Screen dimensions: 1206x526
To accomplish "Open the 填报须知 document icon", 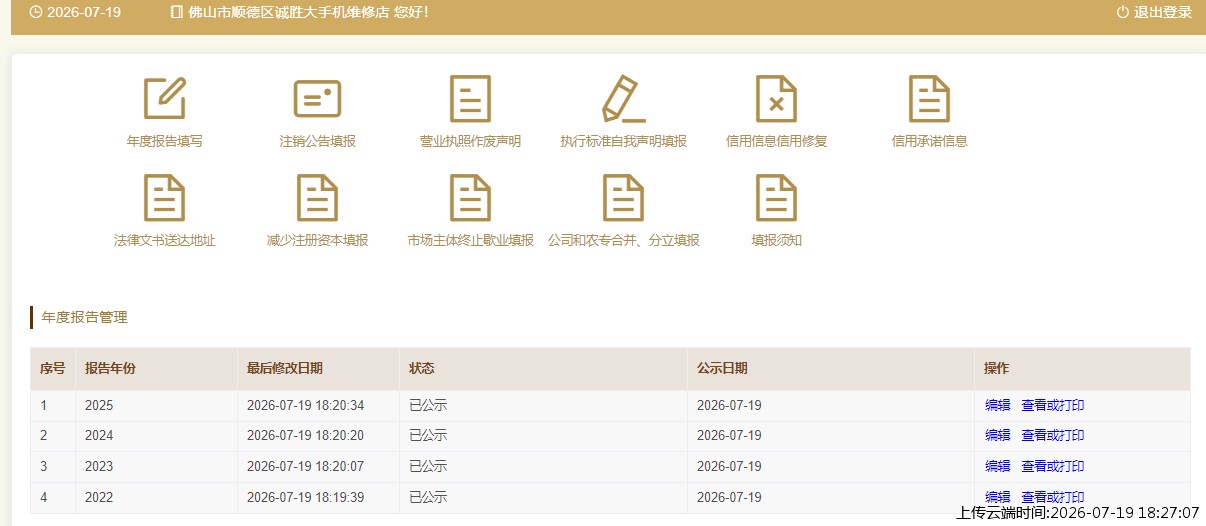I will [776, 197].
